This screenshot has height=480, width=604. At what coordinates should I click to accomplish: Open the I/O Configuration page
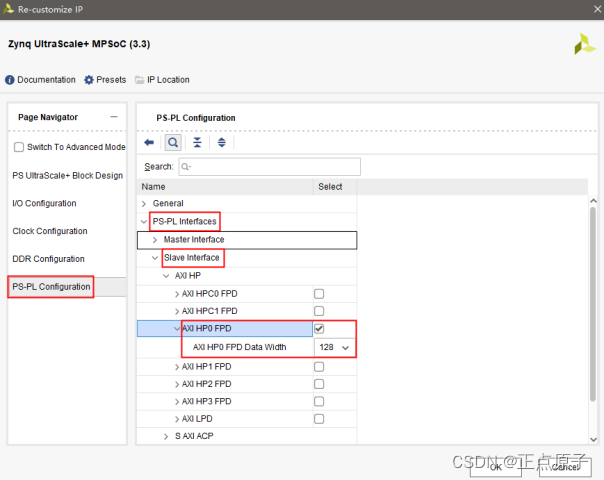[x=44, y=203]
